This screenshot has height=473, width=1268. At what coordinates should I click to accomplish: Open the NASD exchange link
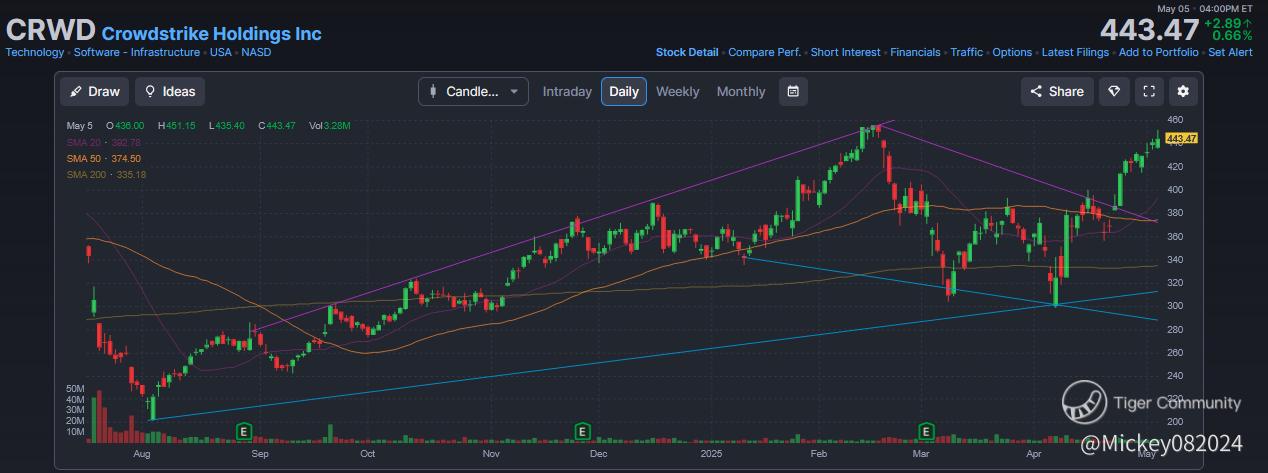coord(256,52)
